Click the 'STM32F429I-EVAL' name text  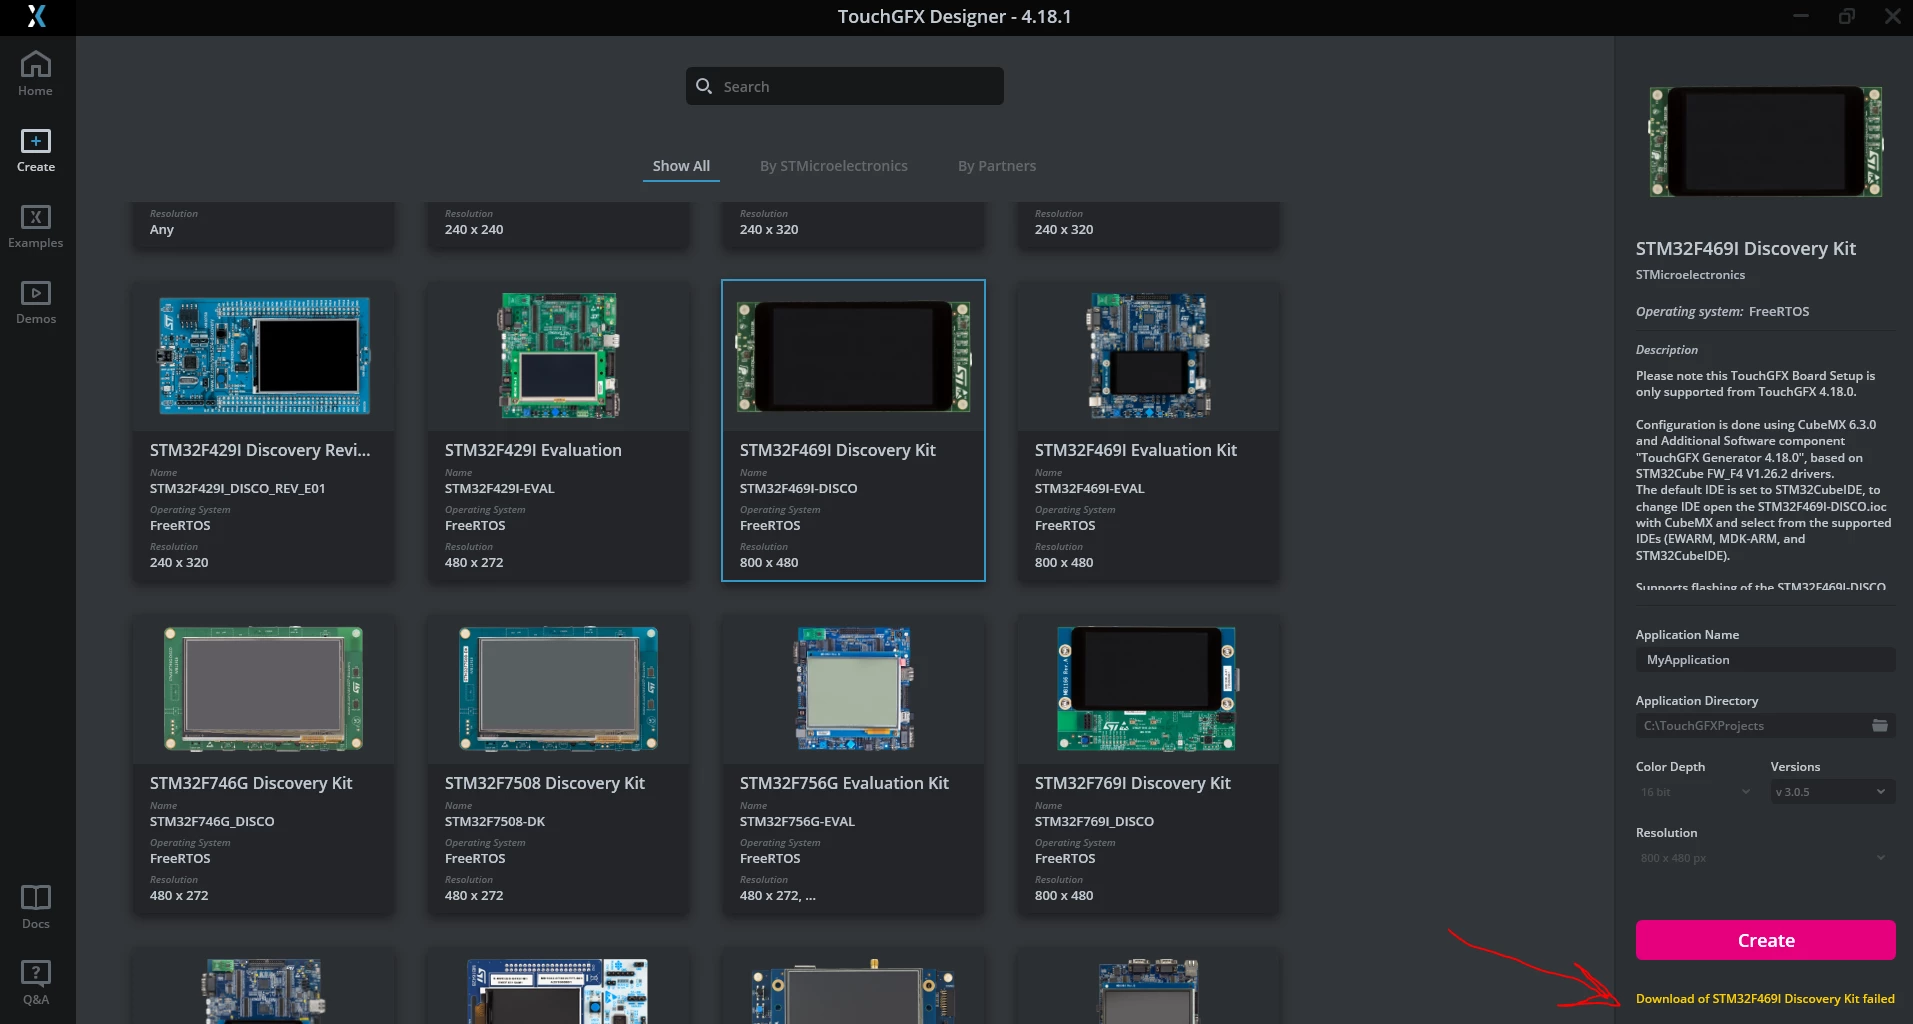500,489
